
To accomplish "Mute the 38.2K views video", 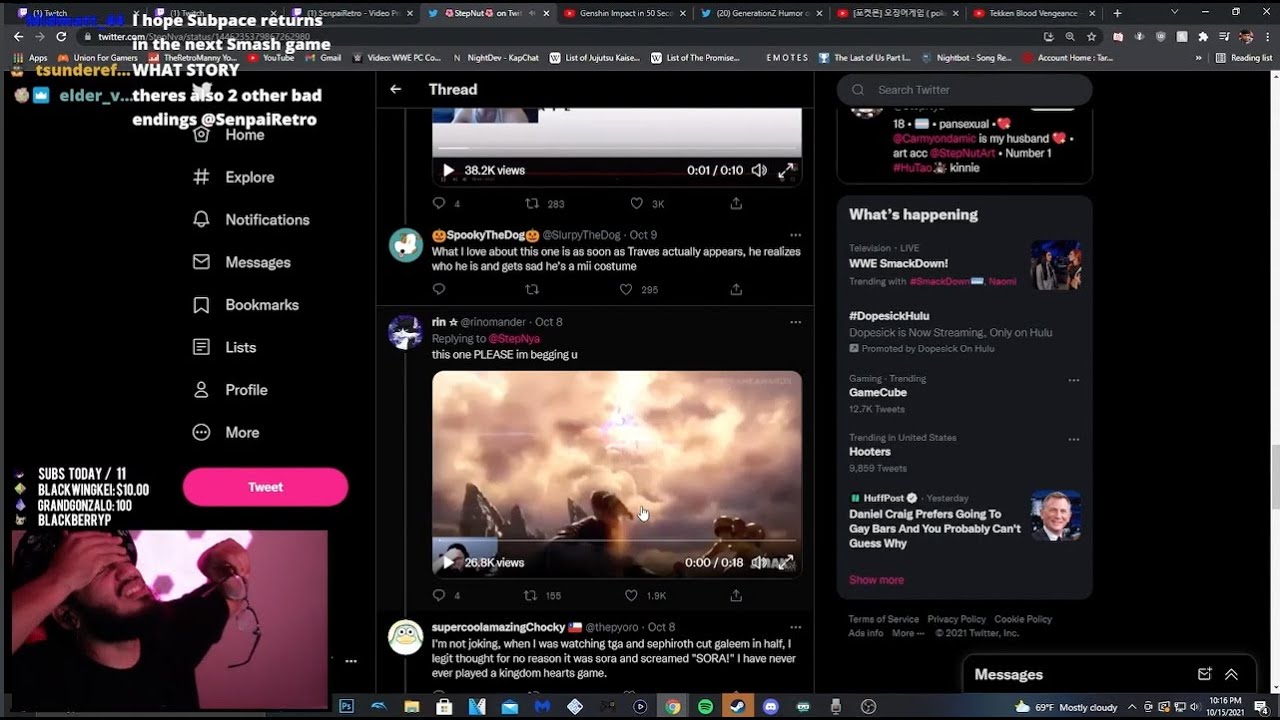I will click(x=759, y=170).
